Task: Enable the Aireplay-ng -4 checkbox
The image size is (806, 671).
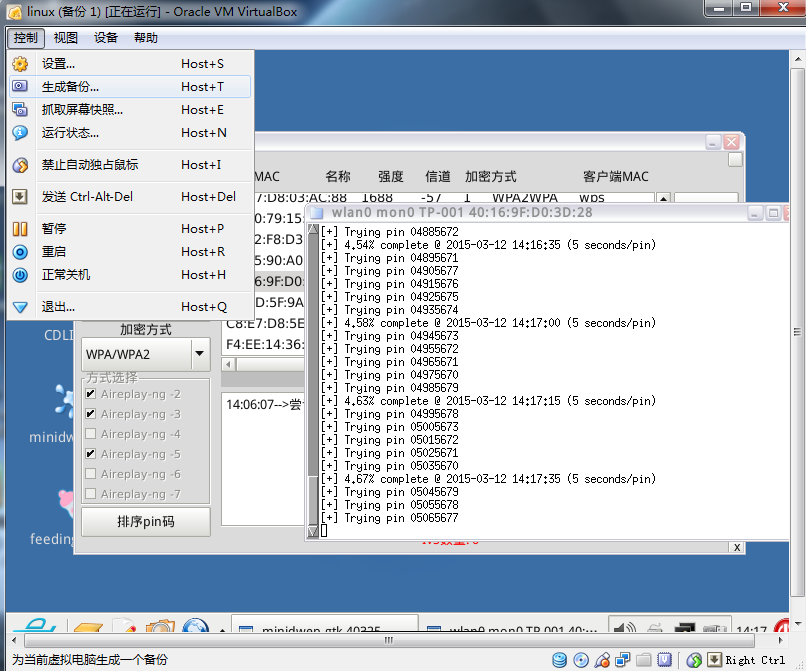Action: pyautogui.click(x=90, y=434)
